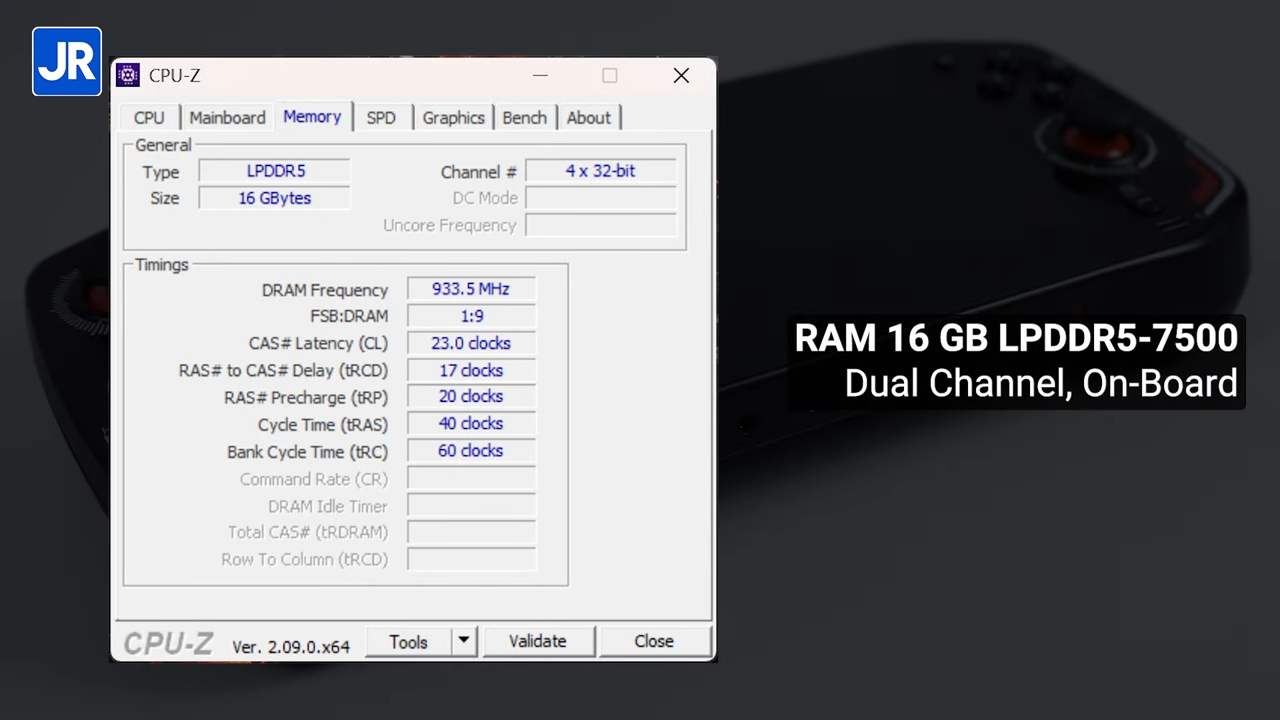Click the Channel # field 4 x 32-bit
Image resolution: width=1280 pixels, height=720 pixels.
click(600, 171)
